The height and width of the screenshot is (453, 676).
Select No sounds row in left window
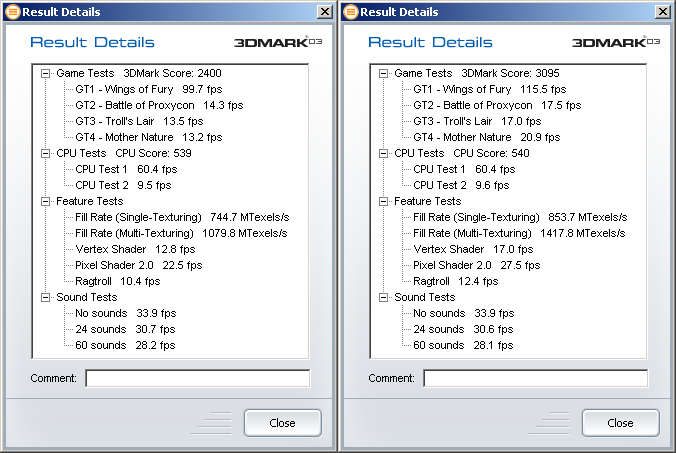[x=126, y=313]
